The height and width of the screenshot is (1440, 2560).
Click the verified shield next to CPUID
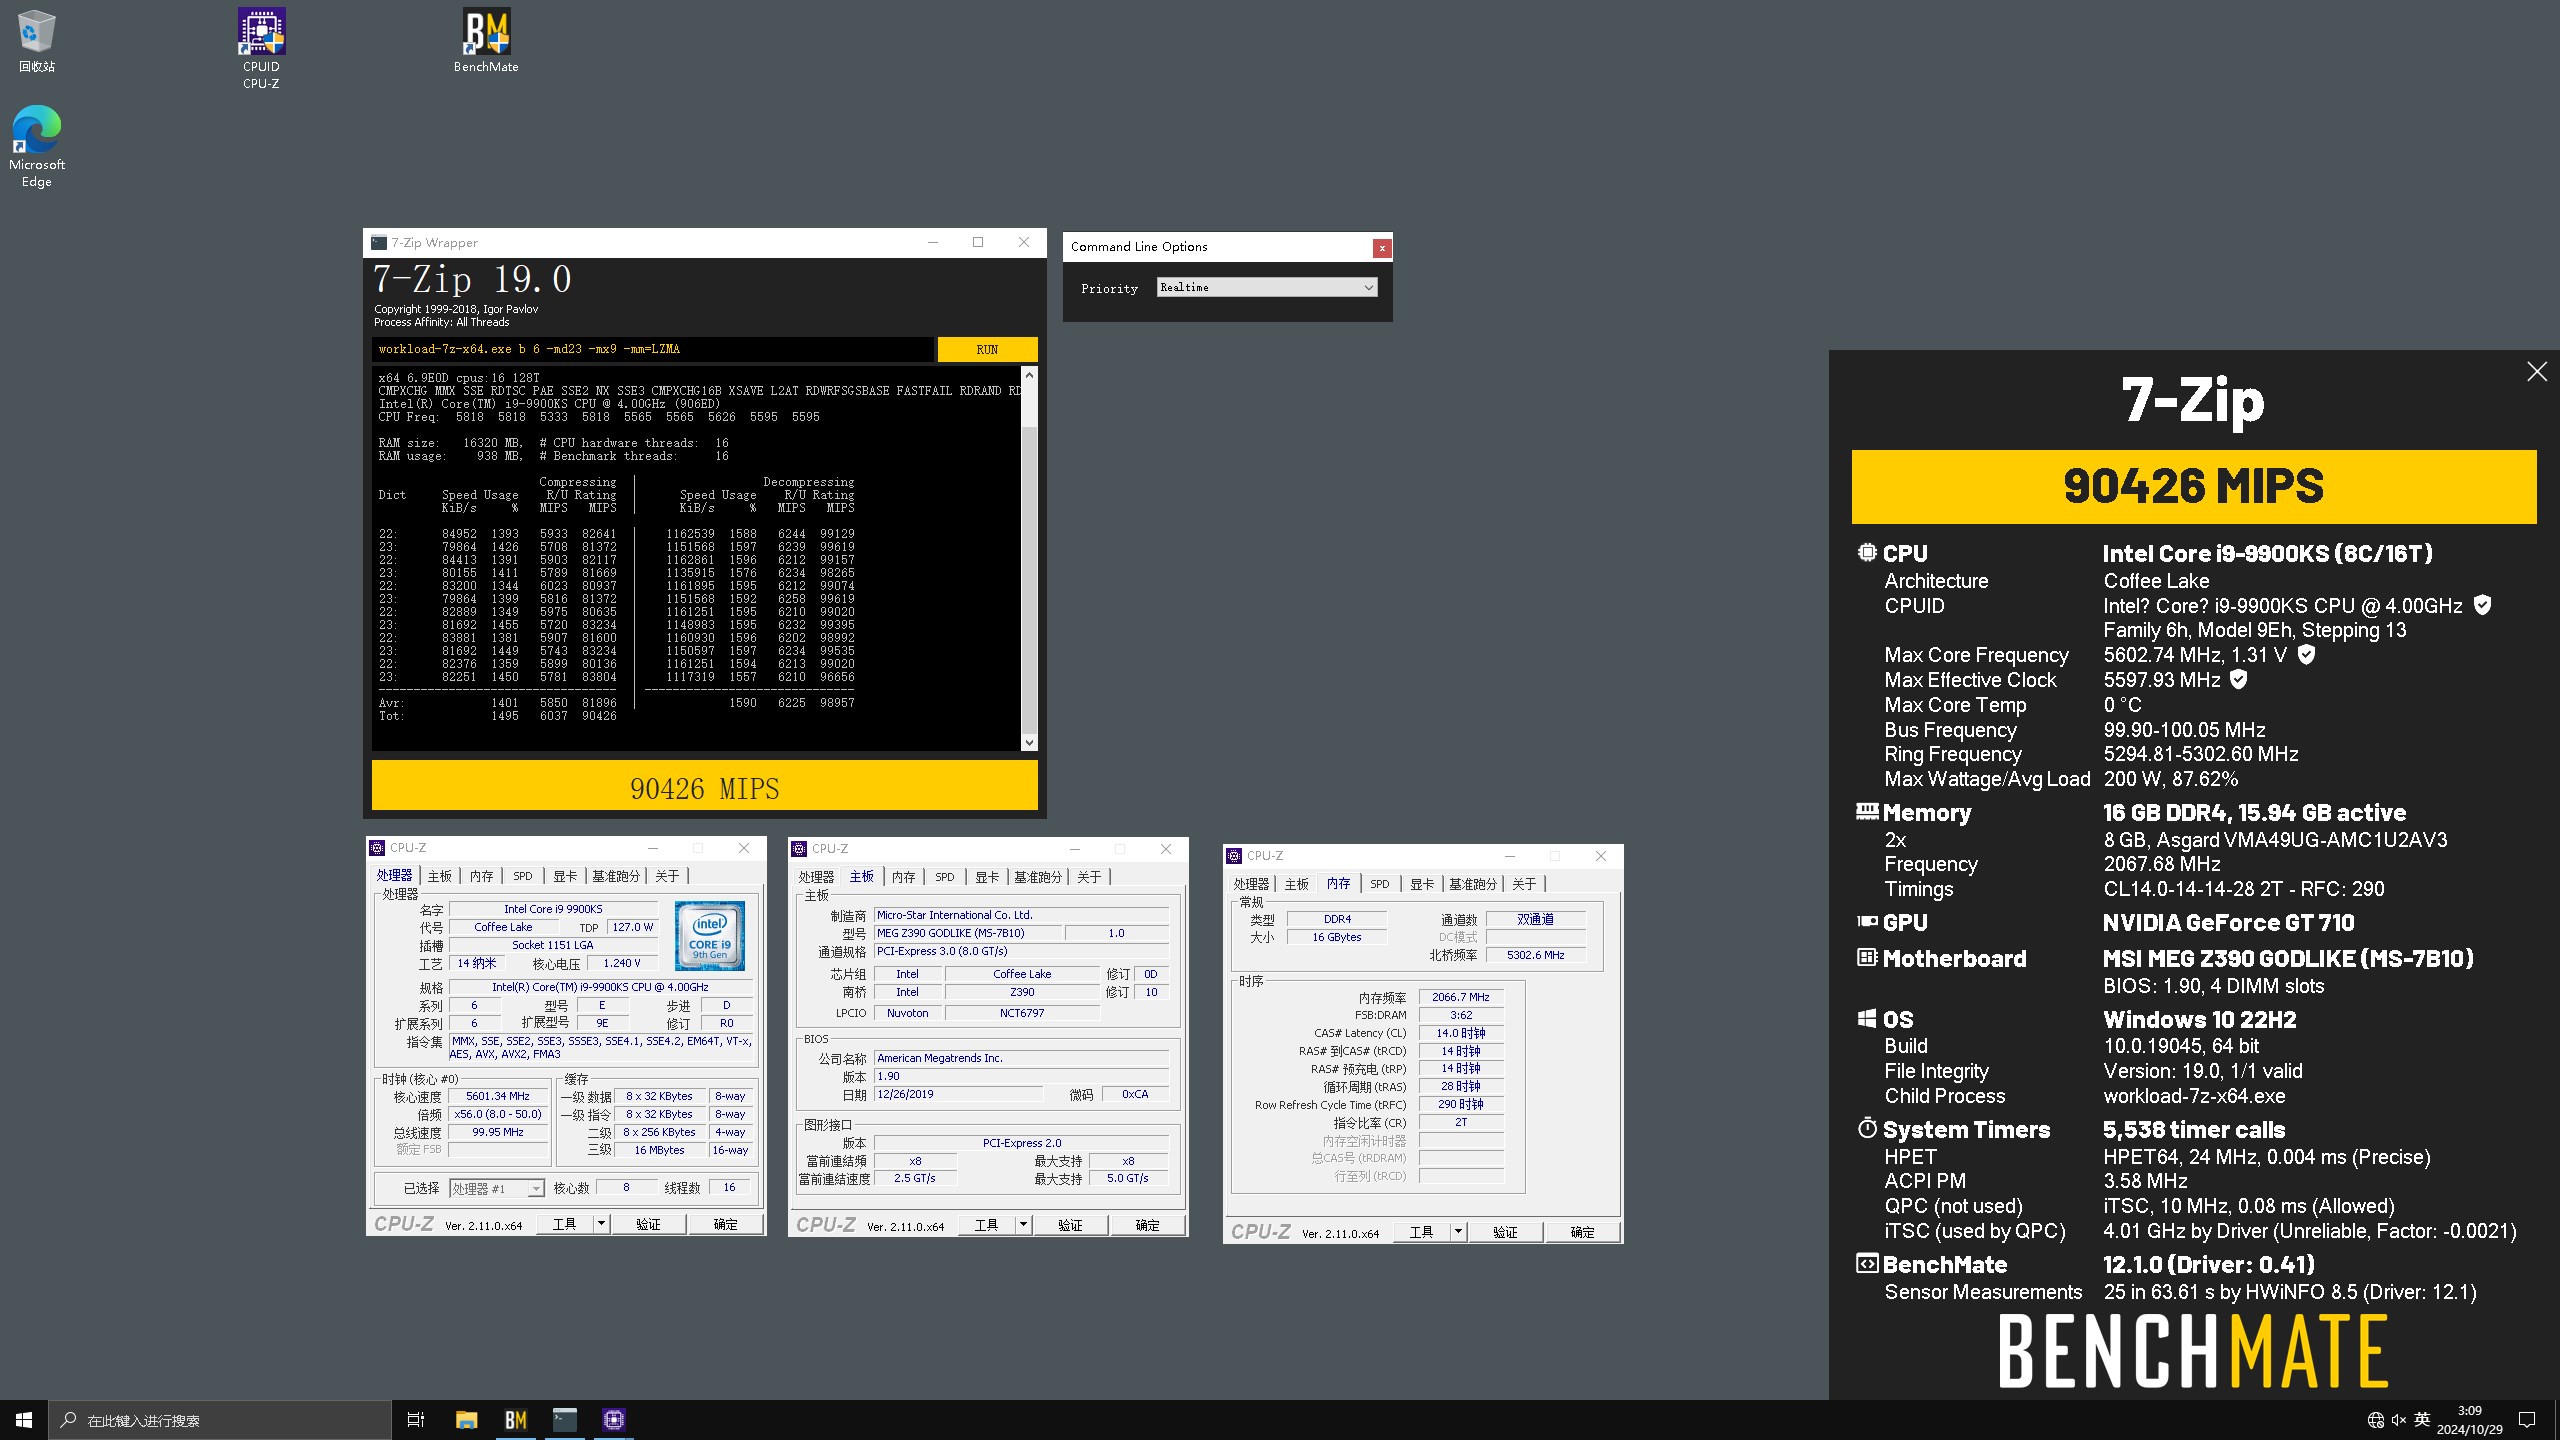click(x=2482, y=605)
